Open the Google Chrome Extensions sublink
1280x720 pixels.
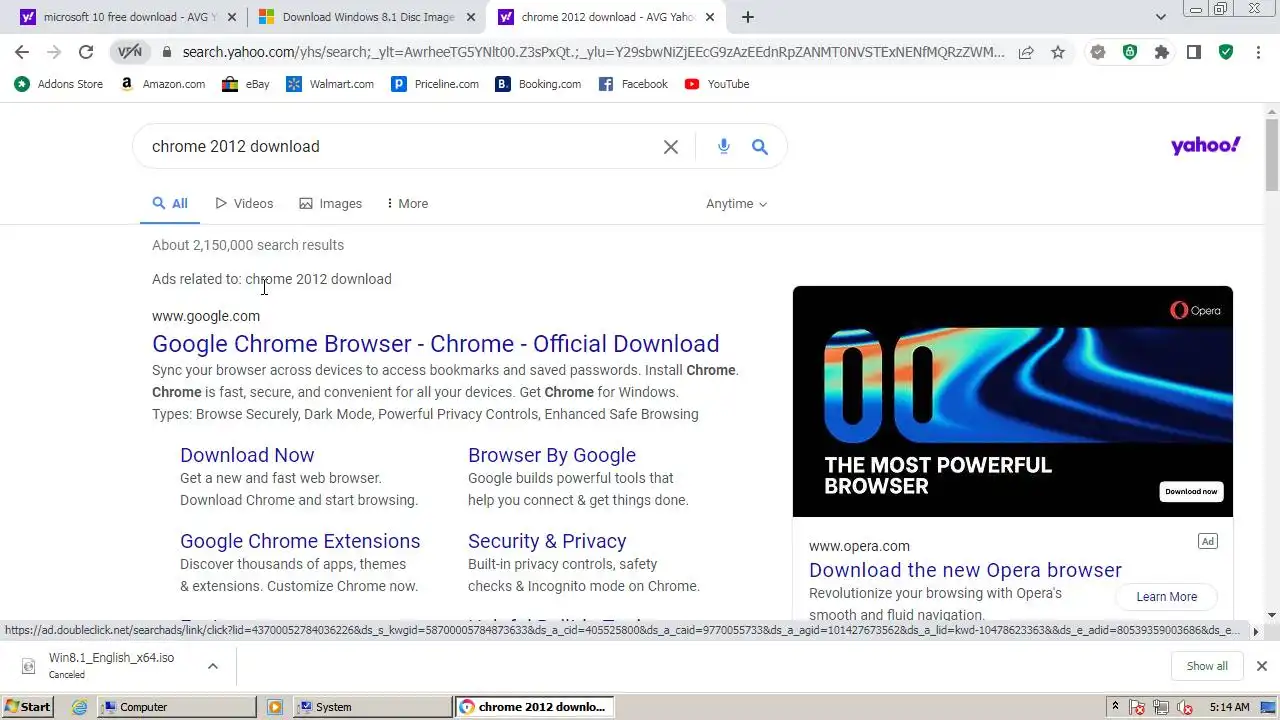tap(300, 541)
